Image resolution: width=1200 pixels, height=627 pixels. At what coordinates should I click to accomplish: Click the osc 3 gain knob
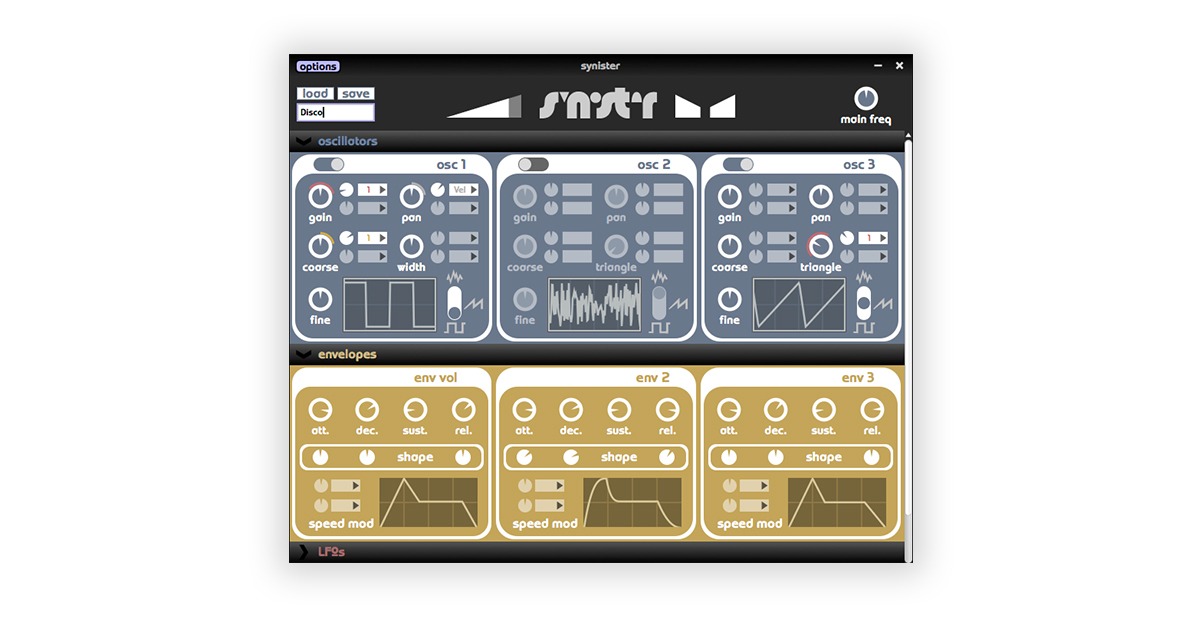tap(729, 196)
